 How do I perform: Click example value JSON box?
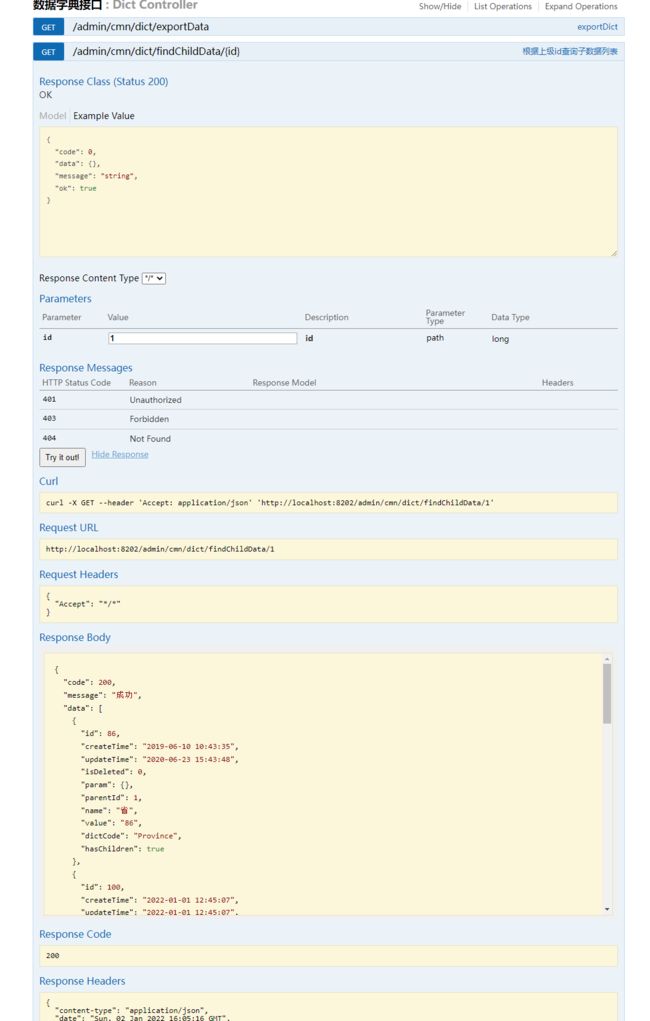pyautogui.click(x=328, y=192)
